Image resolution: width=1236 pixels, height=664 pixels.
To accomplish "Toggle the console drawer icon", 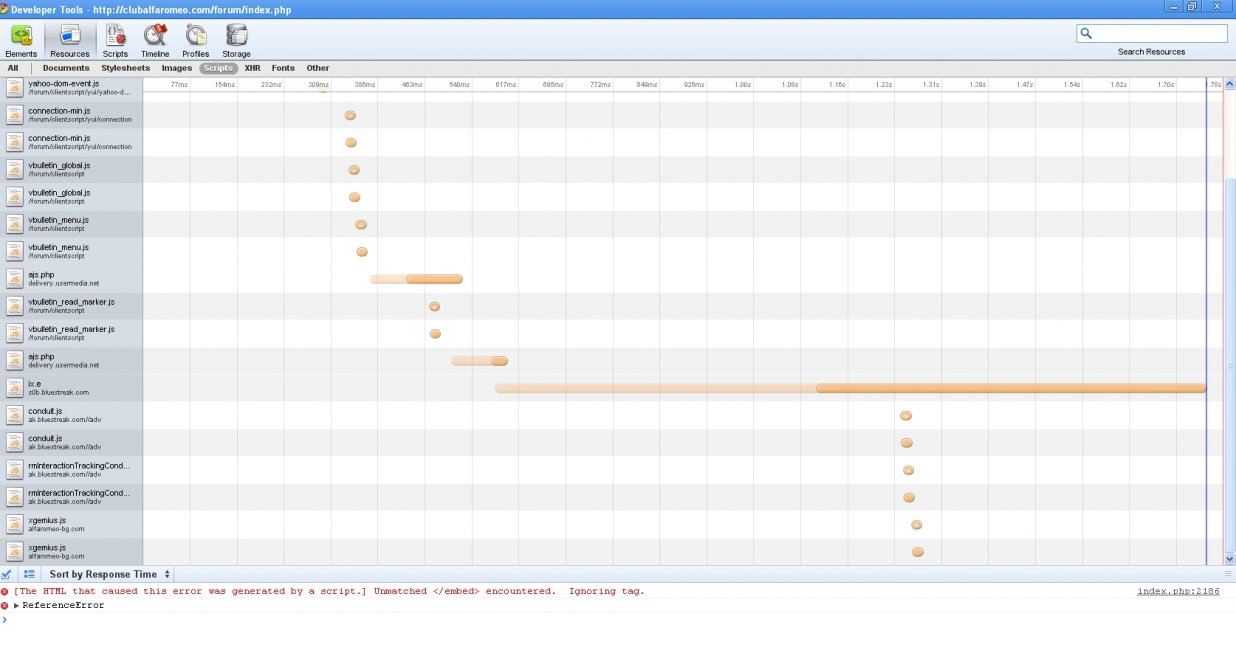I will [x=8, y=574].
